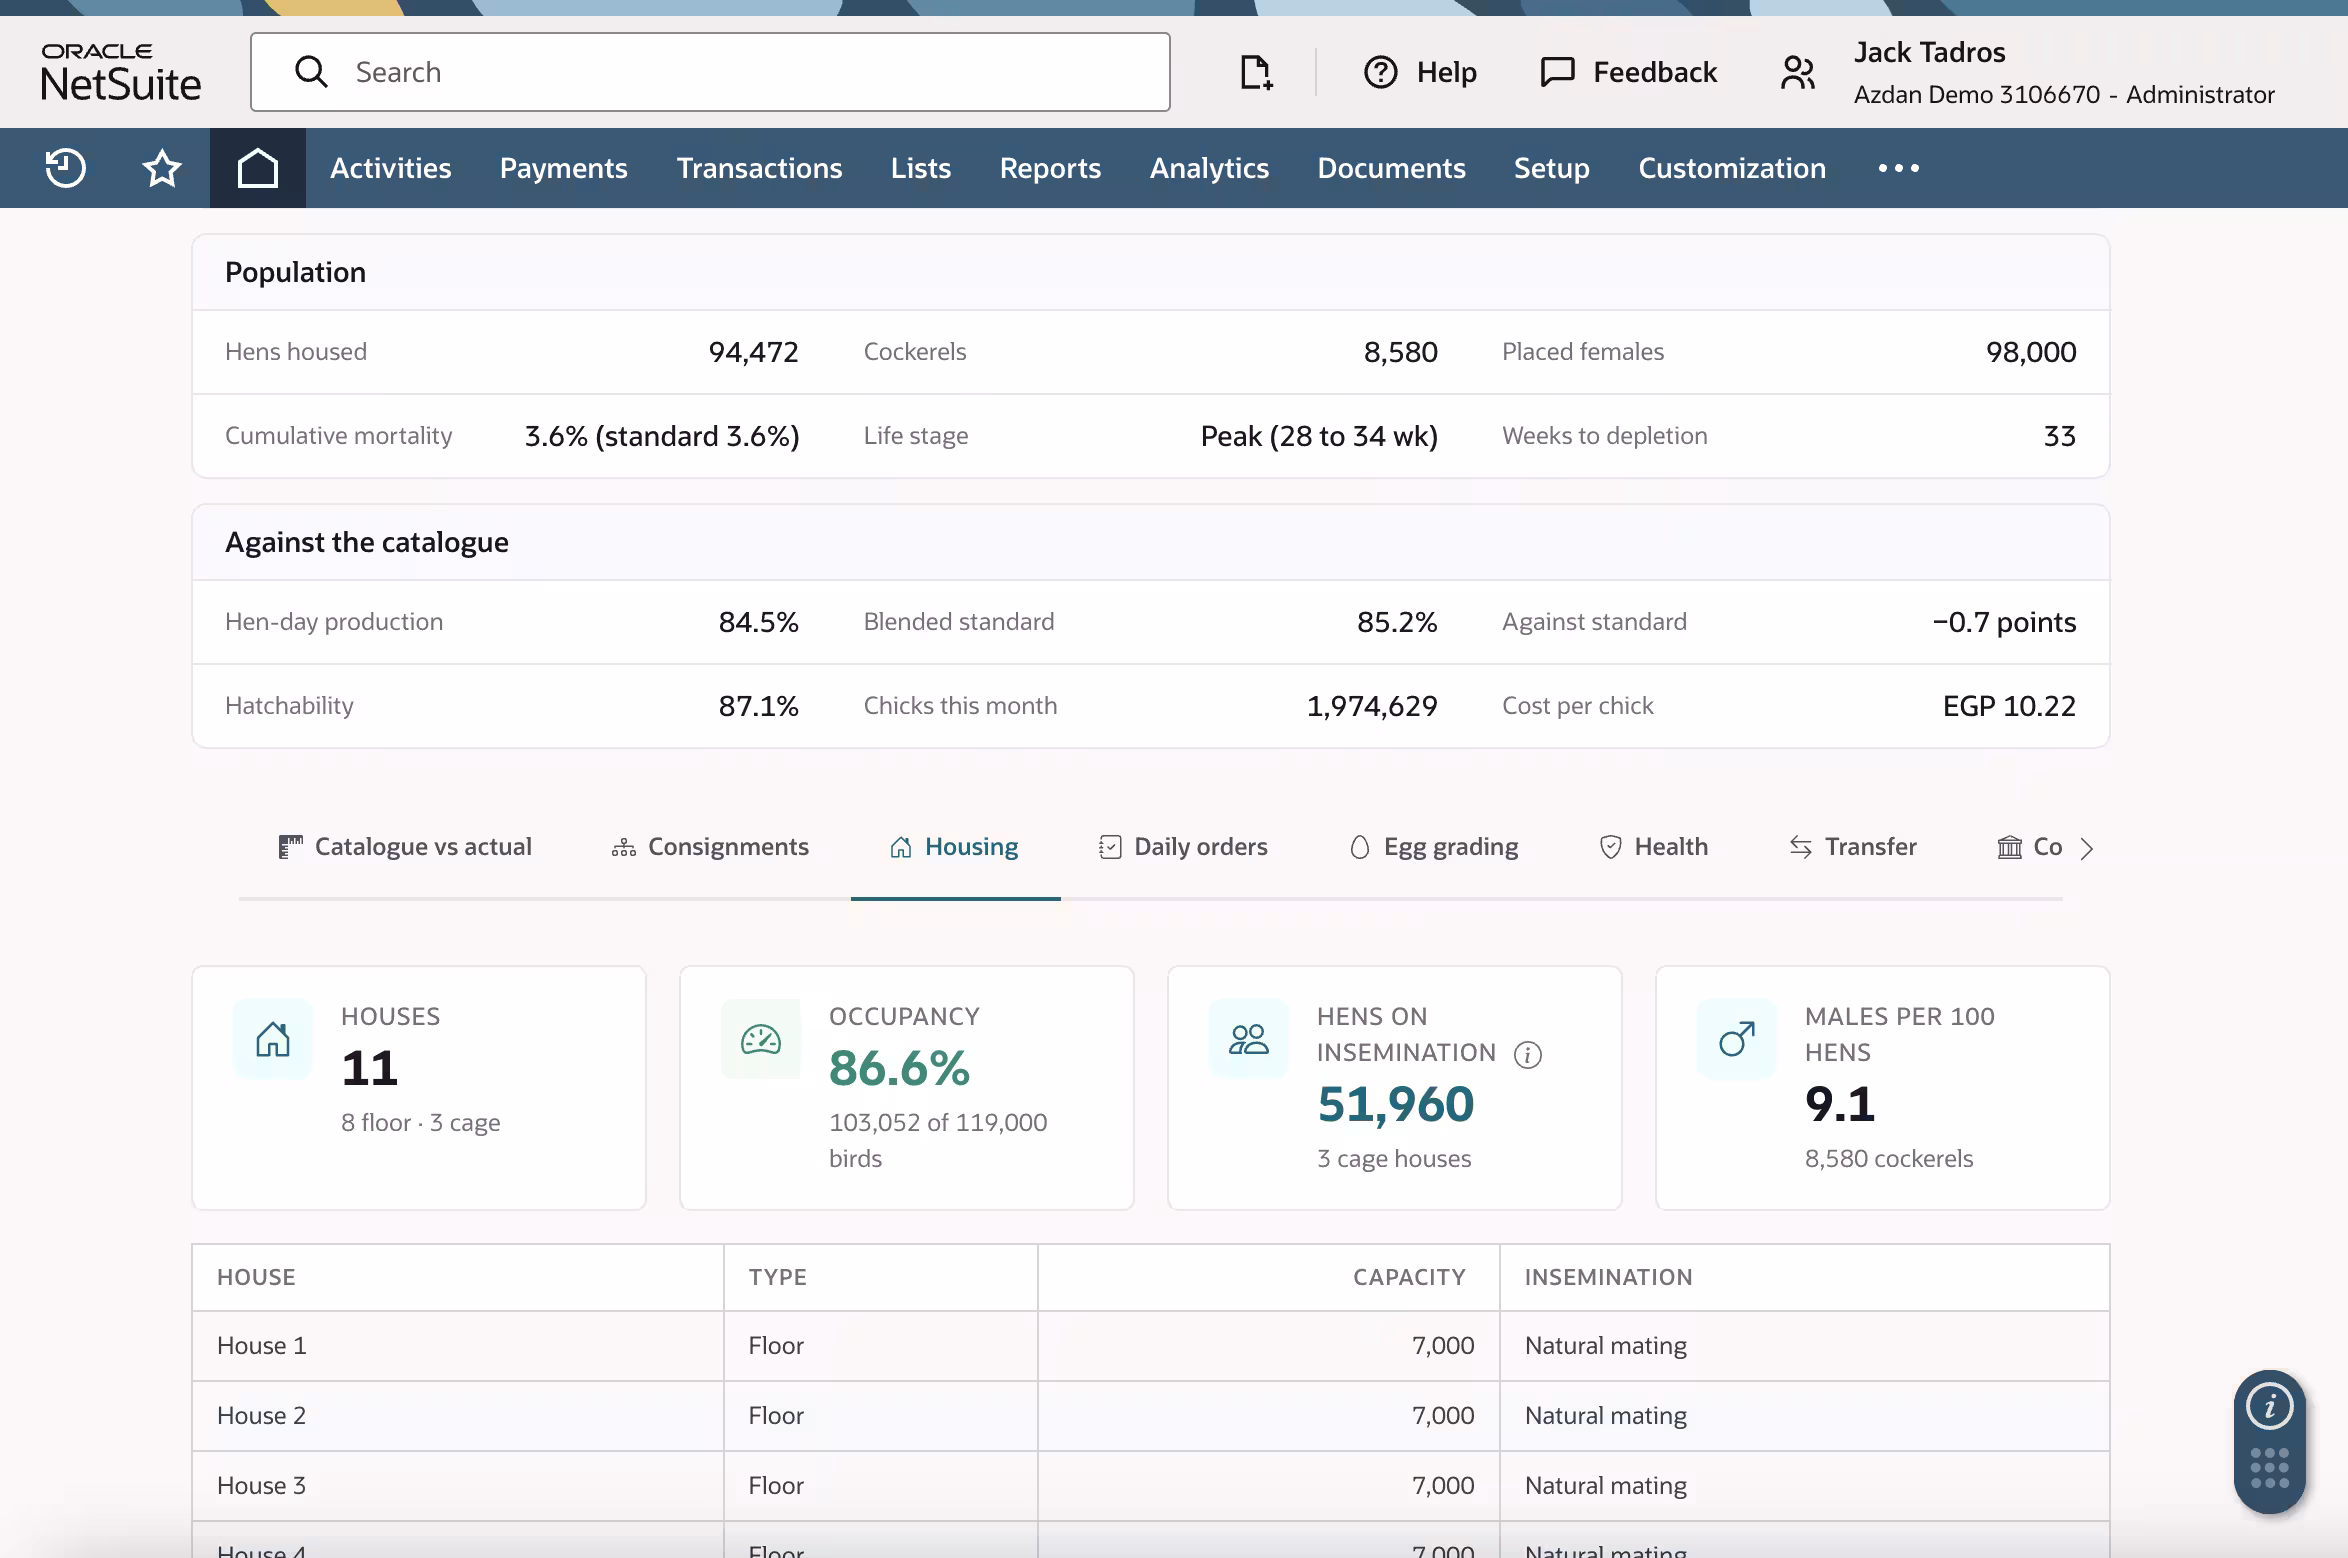
Task: Click Jack Tadros account name
Action: click(1930, 52)
